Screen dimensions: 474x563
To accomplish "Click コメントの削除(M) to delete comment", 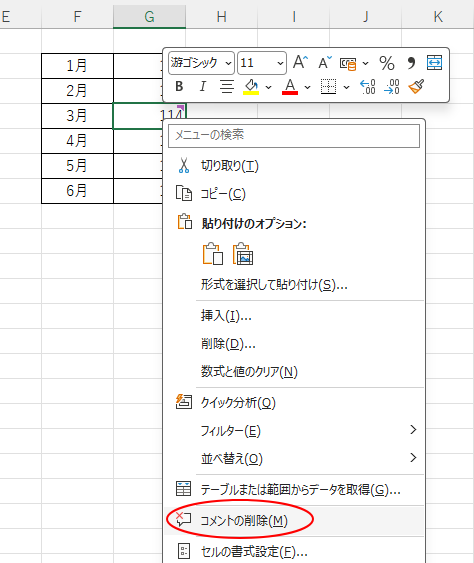I will [294, 520].
